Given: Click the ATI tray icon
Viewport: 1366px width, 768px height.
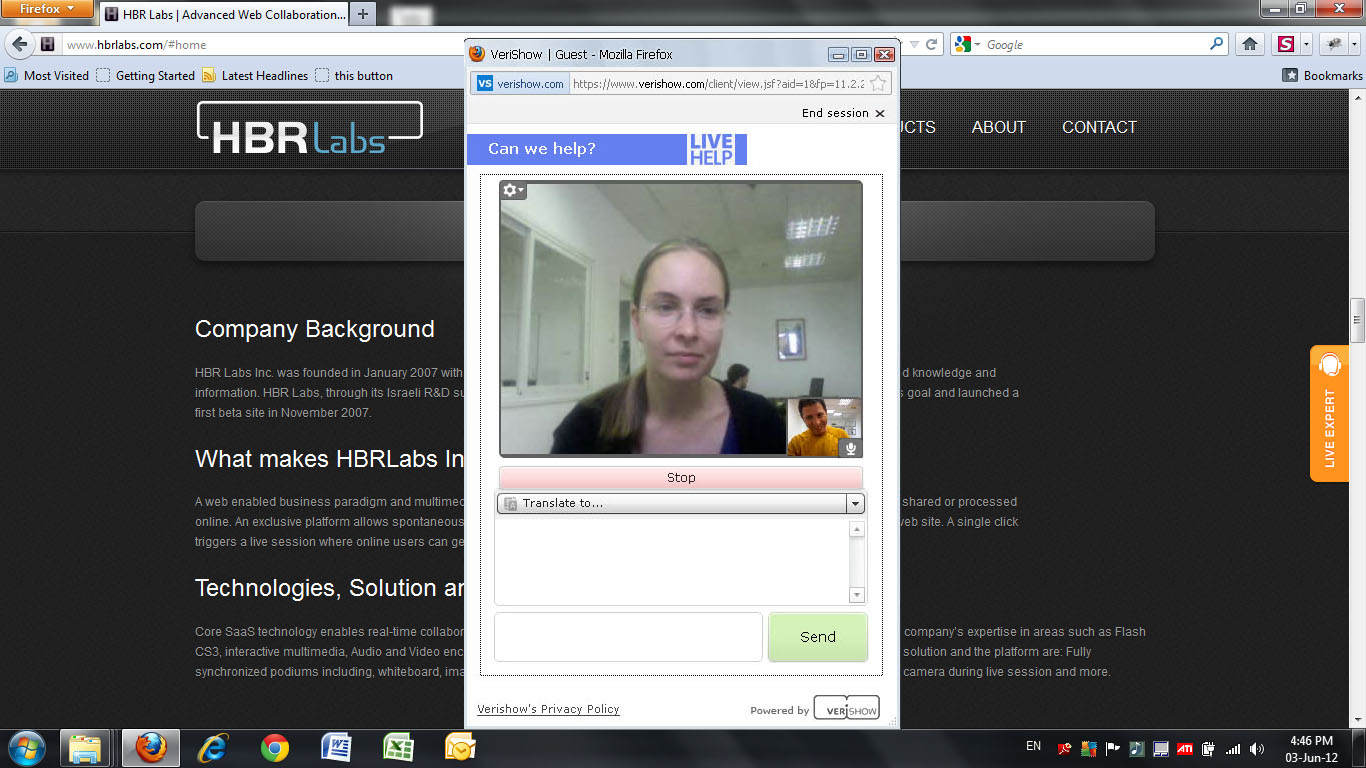Looking at the screenshot, I should click(1184, 748).
